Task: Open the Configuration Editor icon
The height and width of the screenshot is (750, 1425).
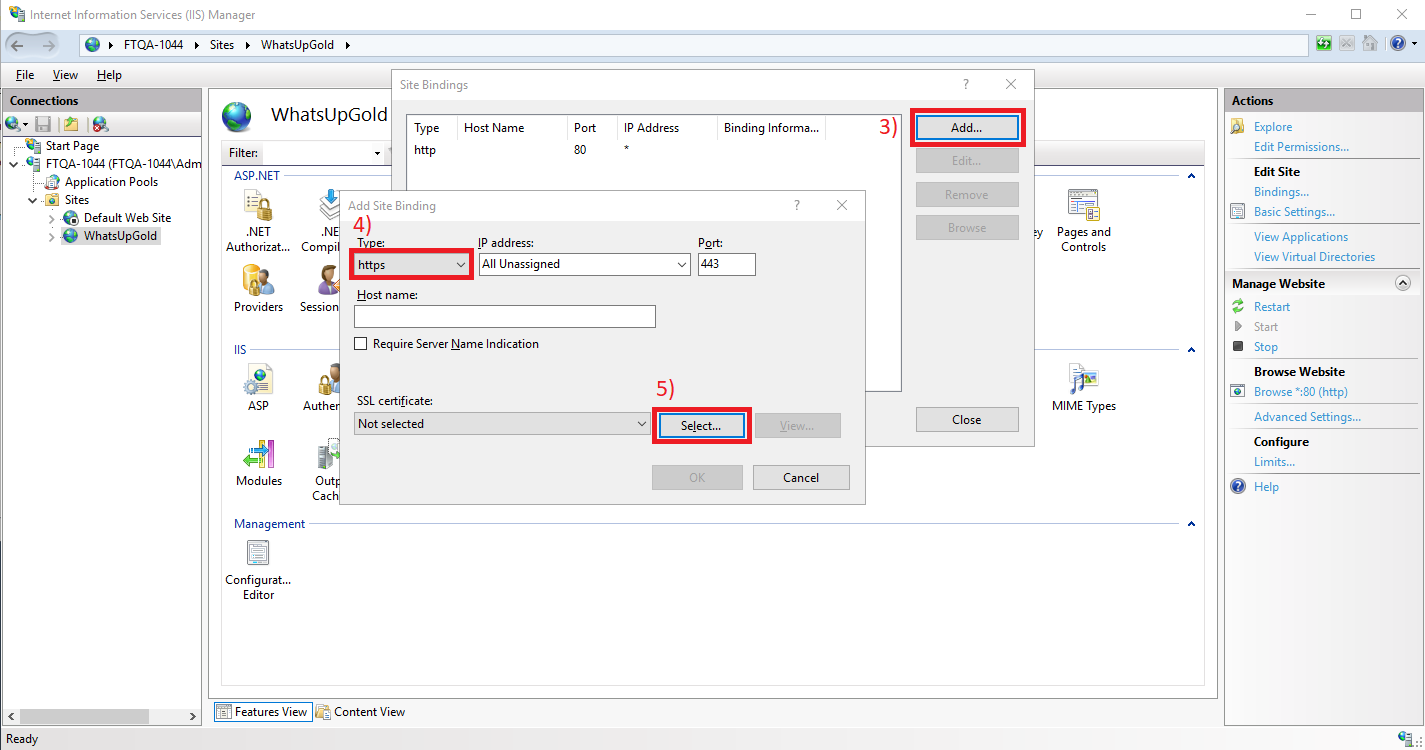Action: [x=258, y=570]
